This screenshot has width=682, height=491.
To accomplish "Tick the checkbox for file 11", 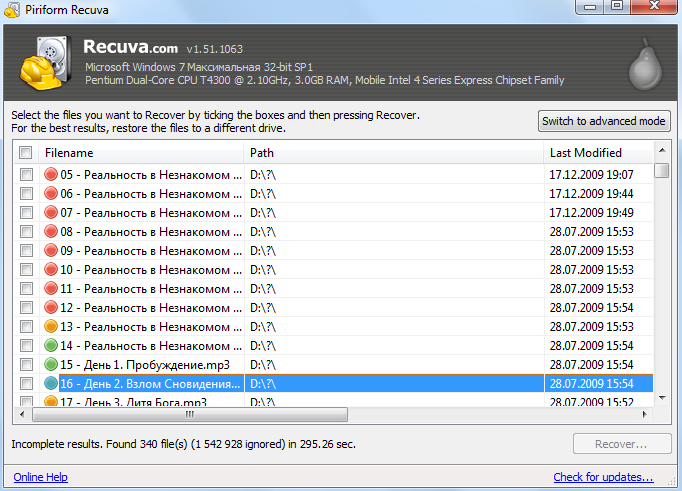I will 27,288.
